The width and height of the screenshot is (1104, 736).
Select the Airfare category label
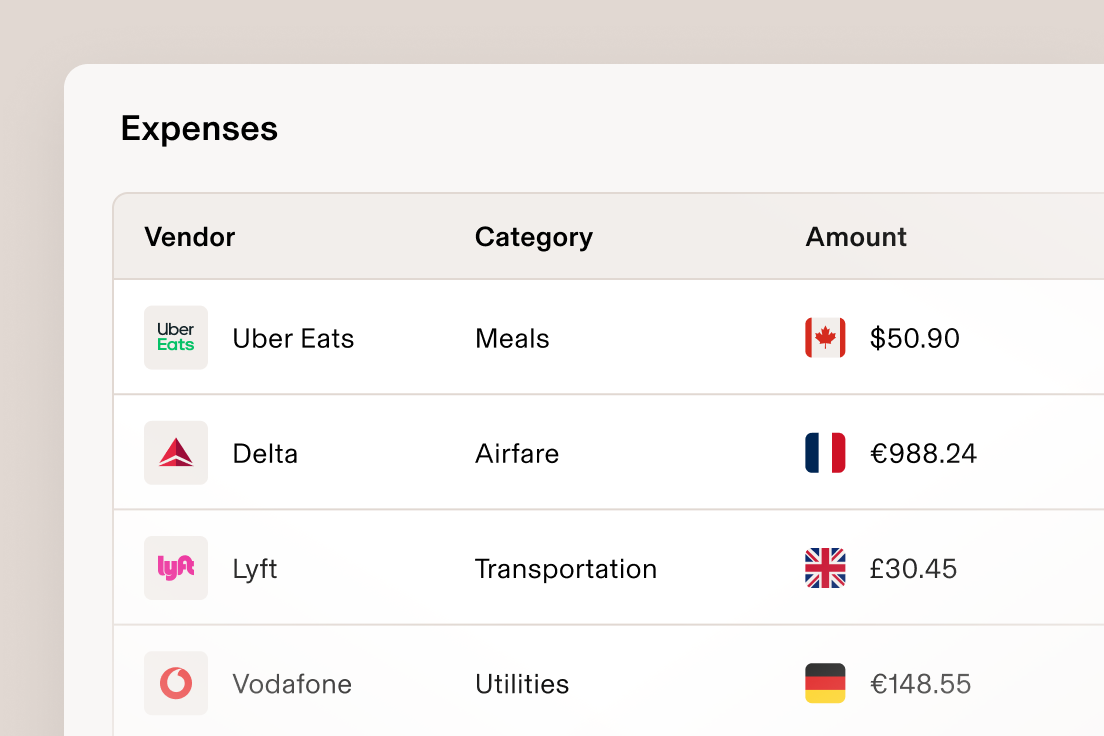tap(517, 453)
